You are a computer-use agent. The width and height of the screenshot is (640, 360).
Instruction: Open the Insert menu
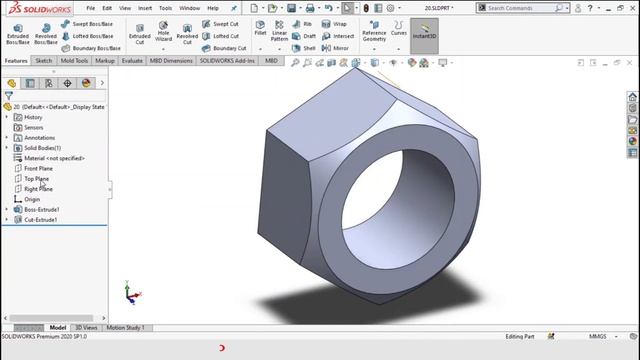pyautogui.click(x=145, y=8)
